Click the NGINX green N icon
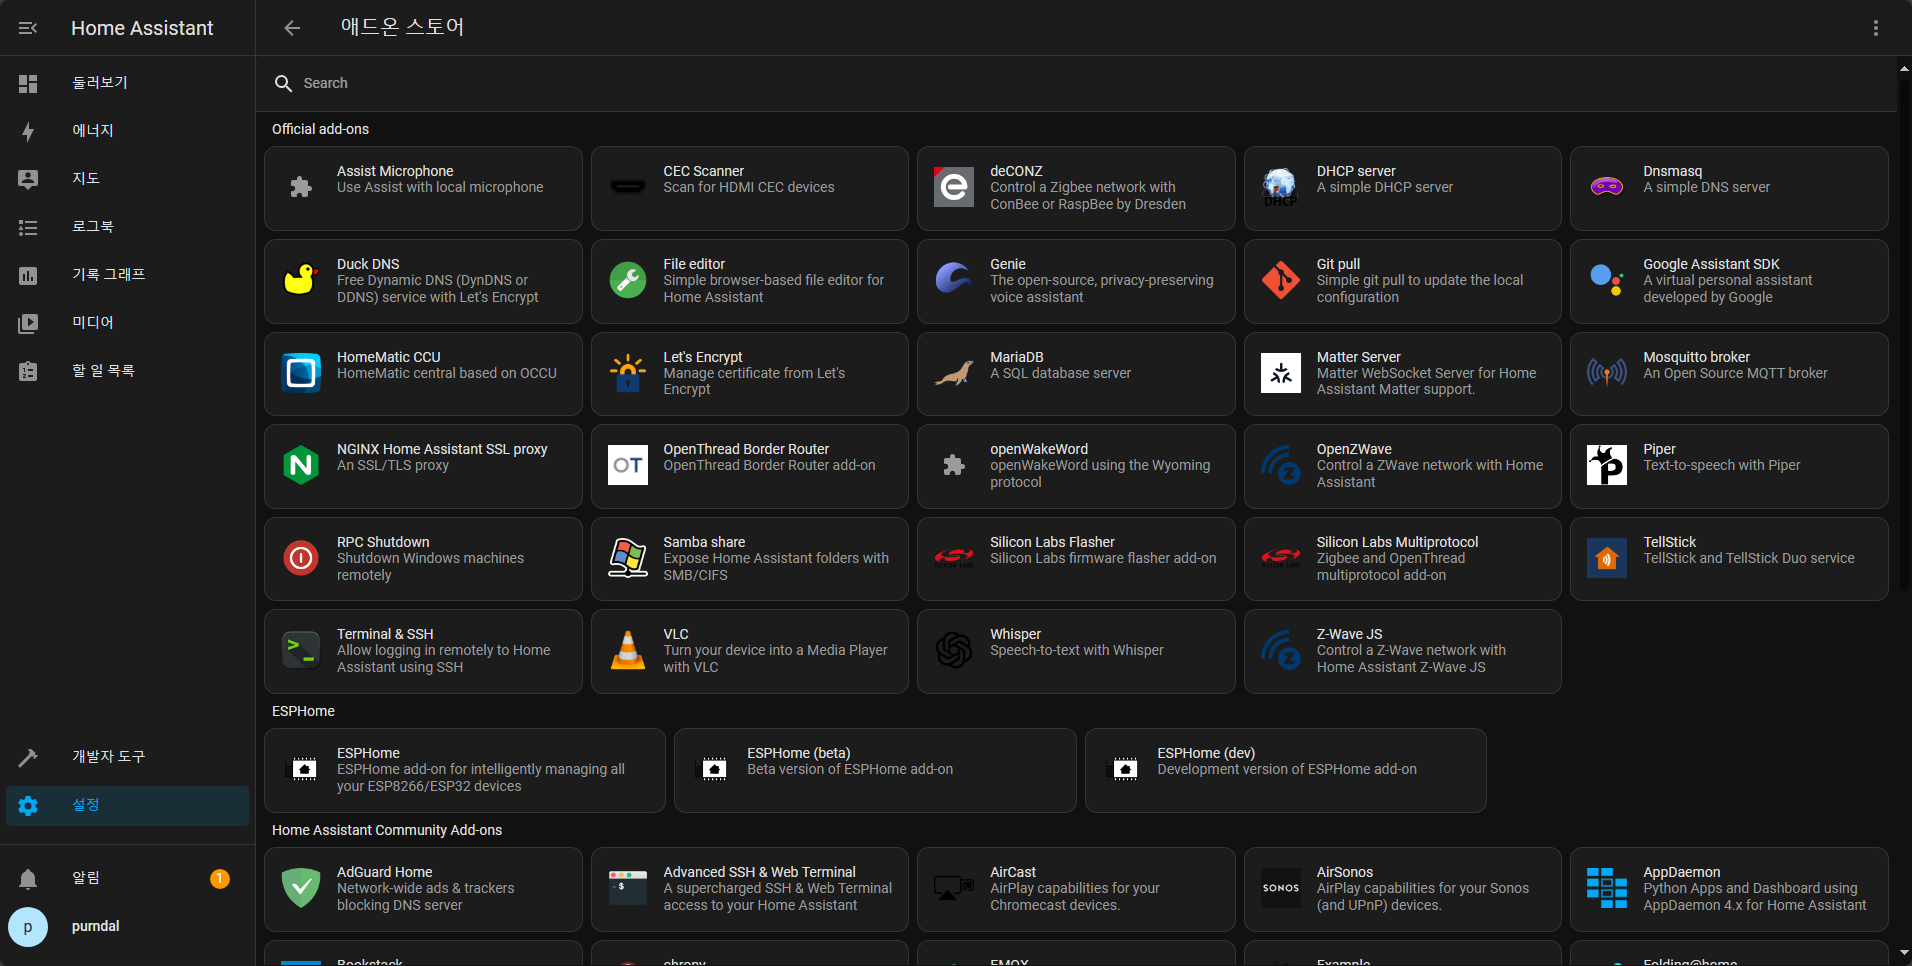The width and height of the screenshot is (1912, 966). (301, 465)
